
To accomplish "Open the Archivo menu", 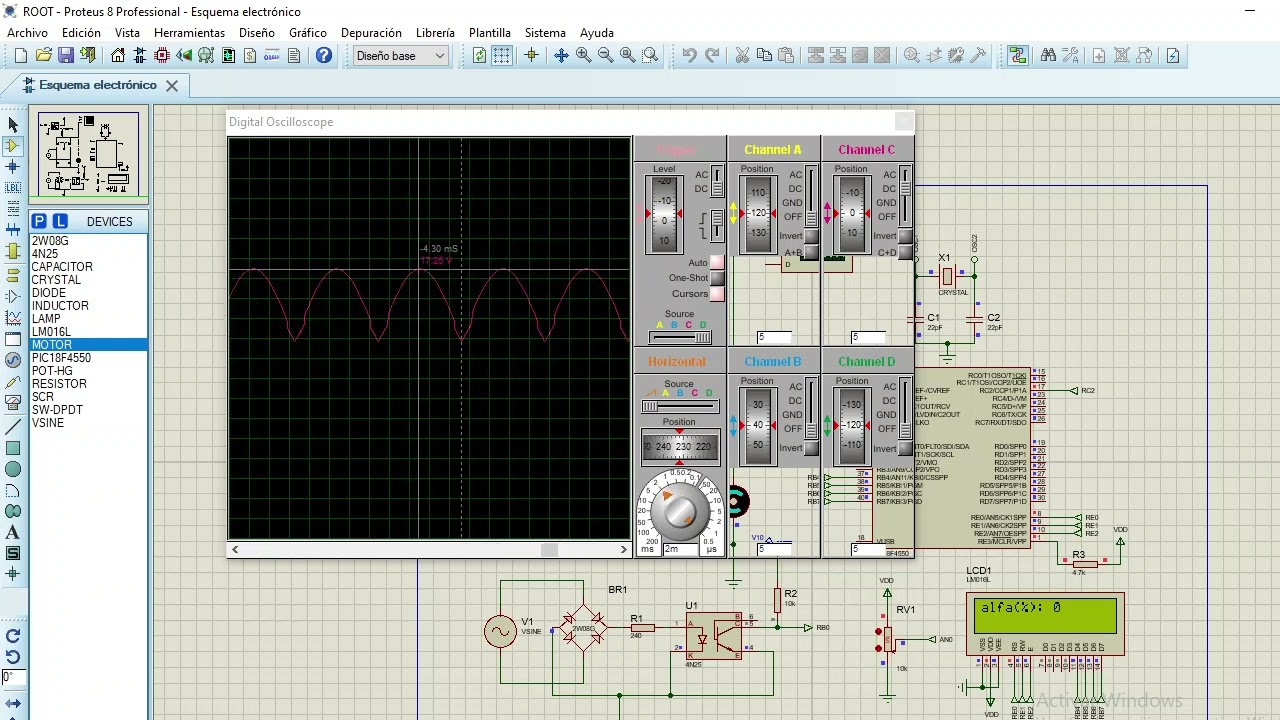I will [28, 33].
